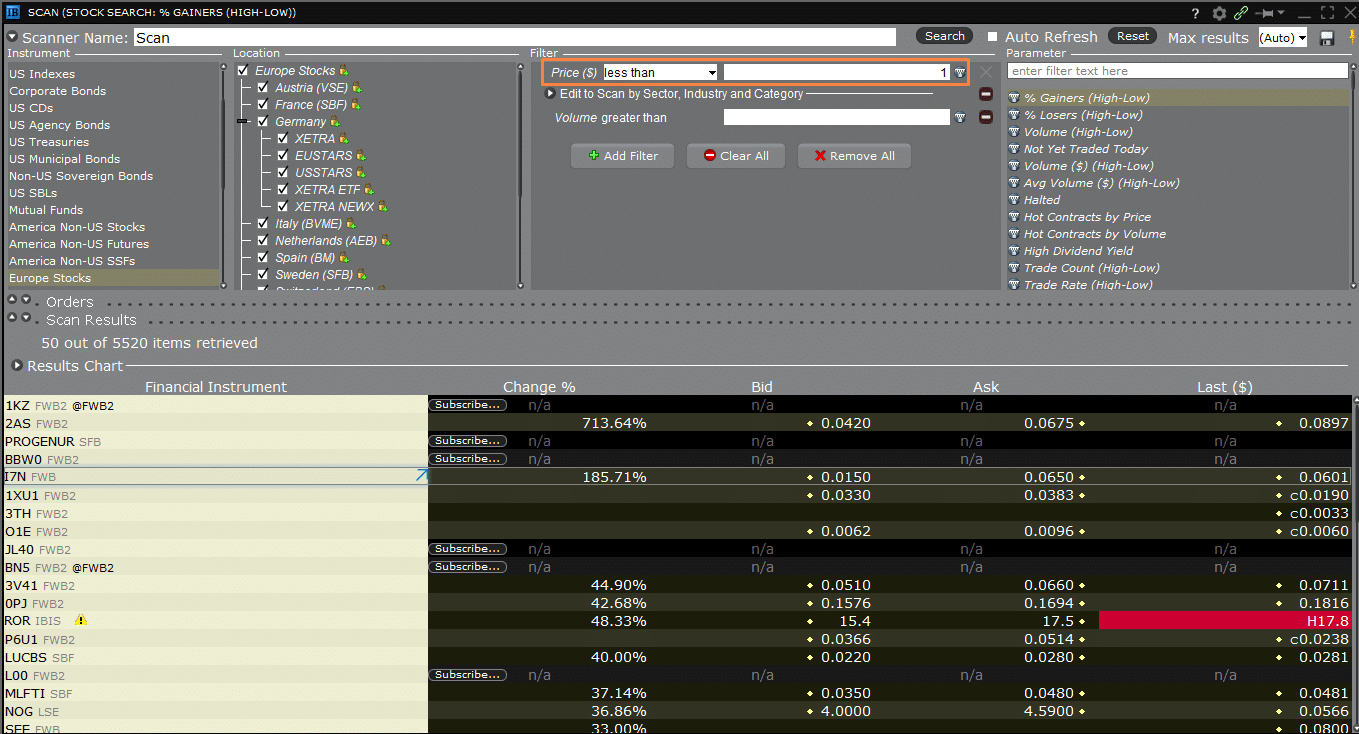Click the IB logo in the title bar
Viewport: 1359px width, 734px height.
(x=11, y=13)
